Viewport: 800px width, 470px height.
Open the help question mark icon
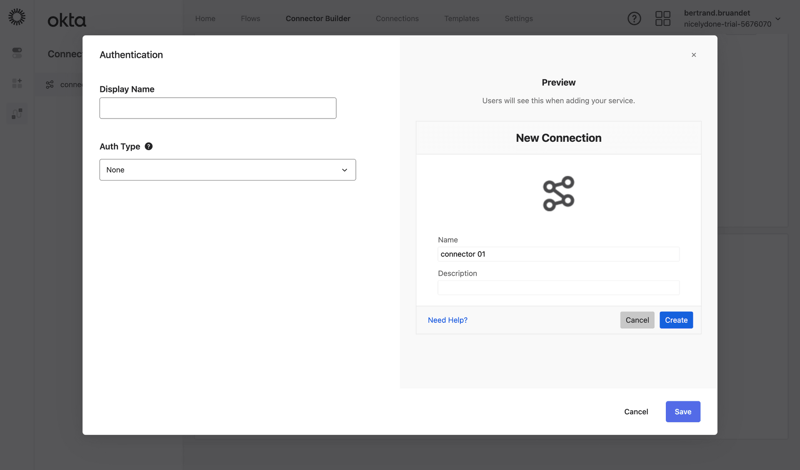pos(634,19)
